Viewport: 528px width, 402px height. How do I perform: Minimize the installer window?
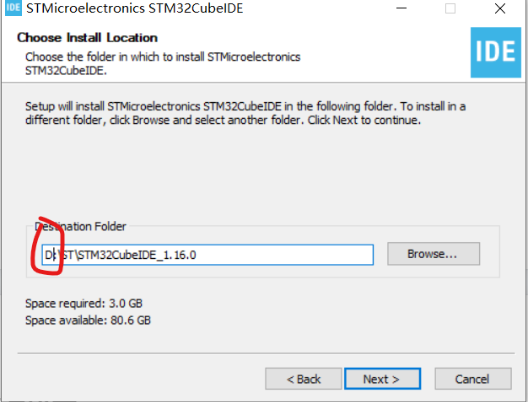pos(401,8)
